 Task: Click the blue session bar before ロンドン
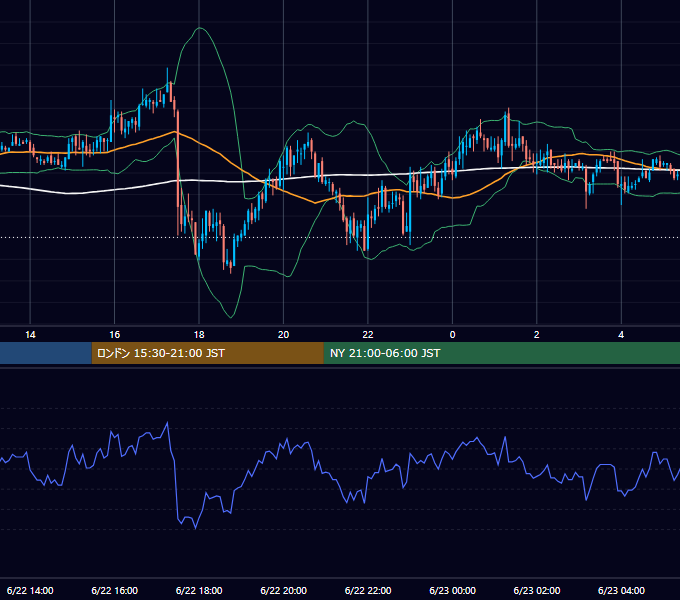click(x=46, y=353)
